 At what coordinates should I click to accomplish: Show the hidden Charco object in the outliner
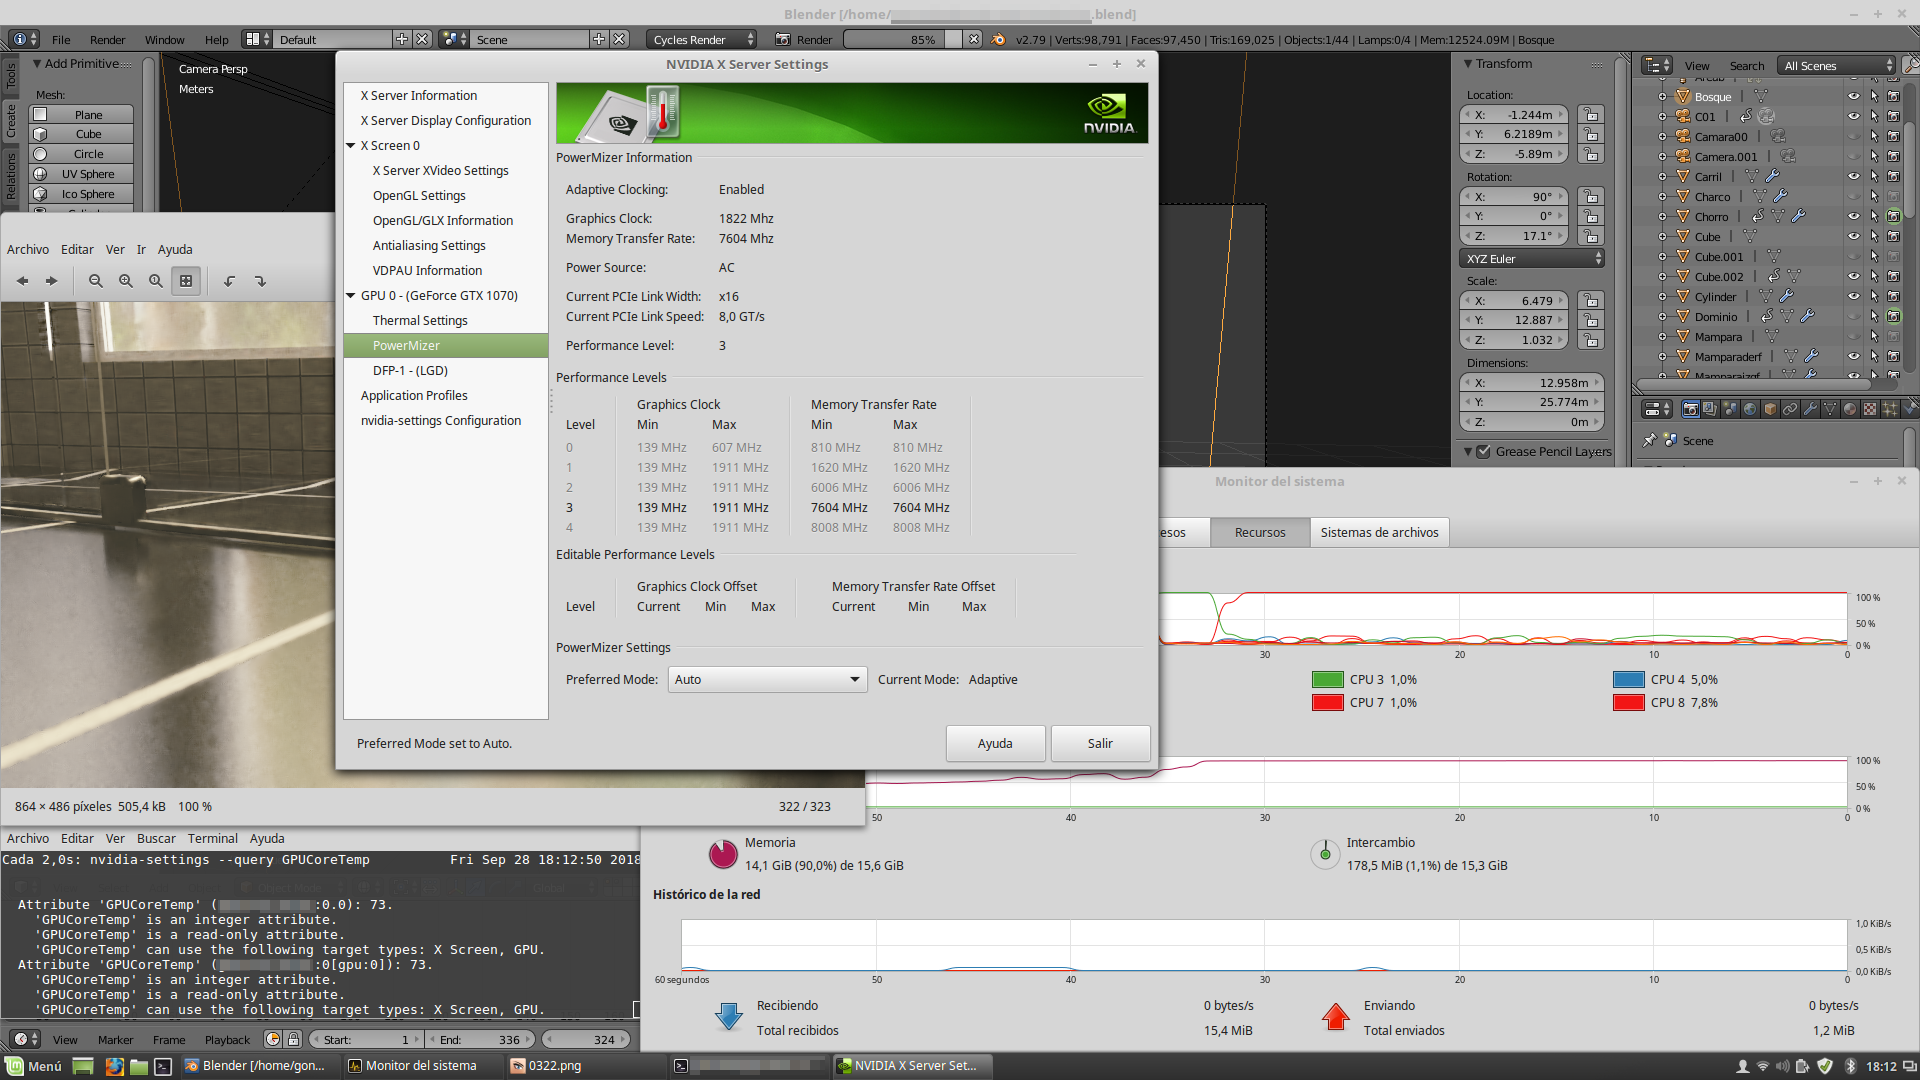pyautogui.click(x=1853, y=197)
